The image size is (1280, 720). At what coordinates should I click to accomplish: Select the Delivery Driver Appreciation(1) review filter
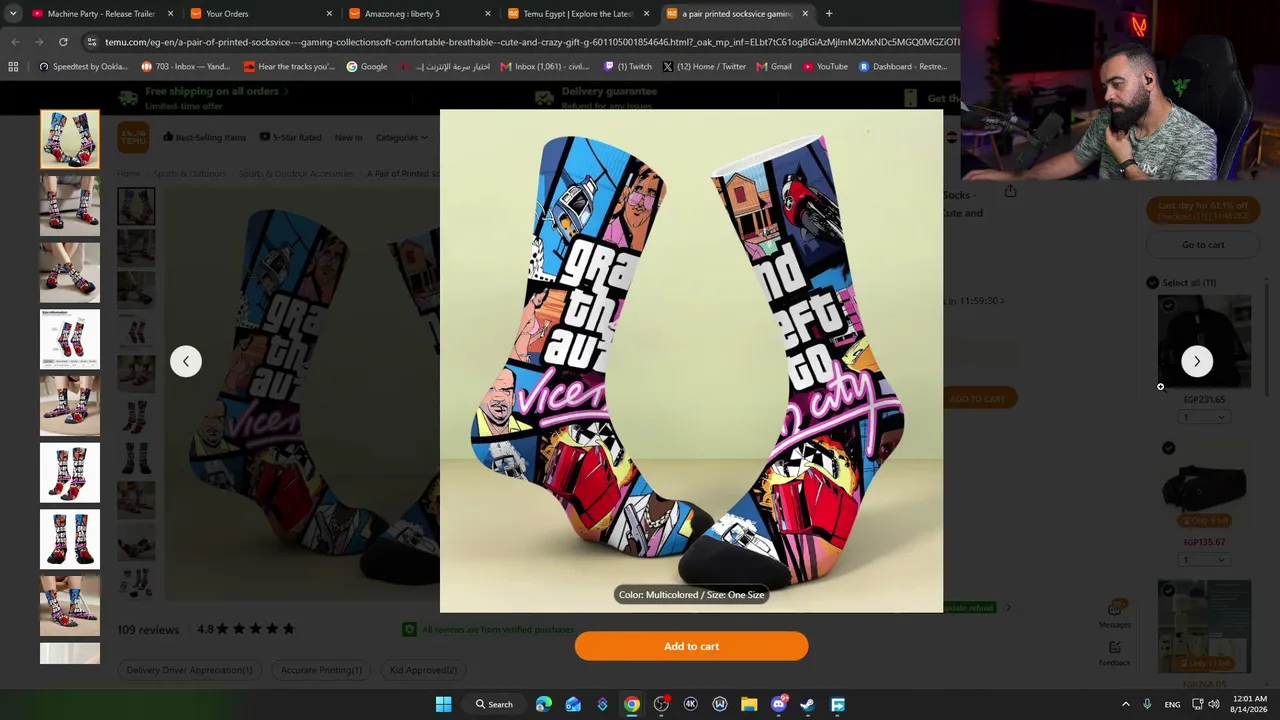click(189, 670)
